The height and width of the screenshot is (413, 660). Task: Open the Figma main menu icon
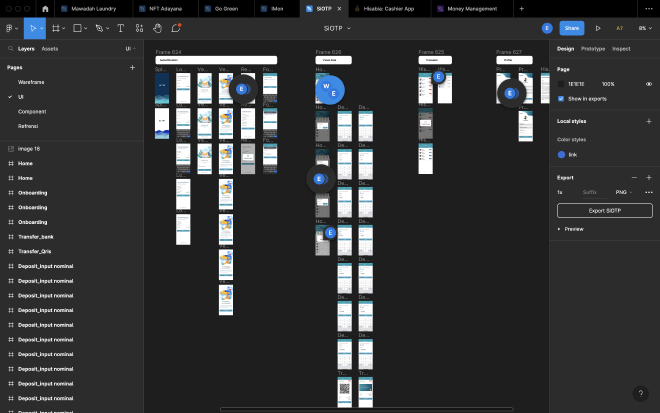(9, 28)
